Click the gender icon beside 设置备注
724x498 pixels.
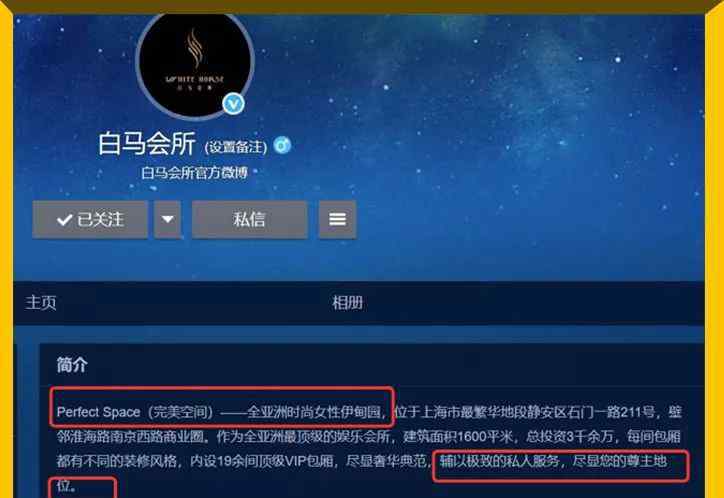point(282,145)
